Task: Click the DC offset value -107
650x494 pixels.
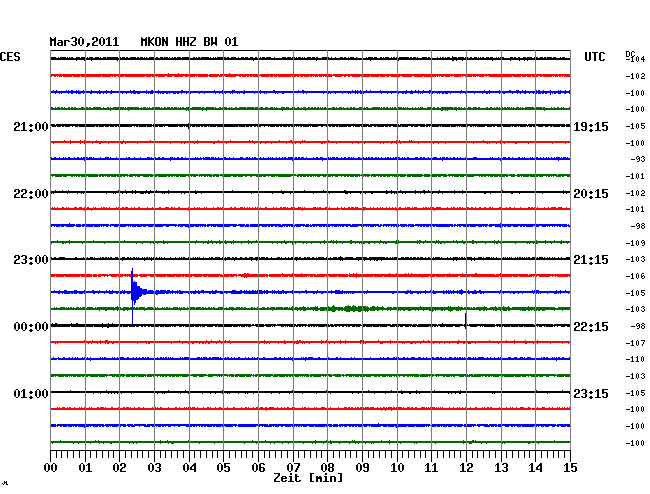Action: tap(635, 343)
